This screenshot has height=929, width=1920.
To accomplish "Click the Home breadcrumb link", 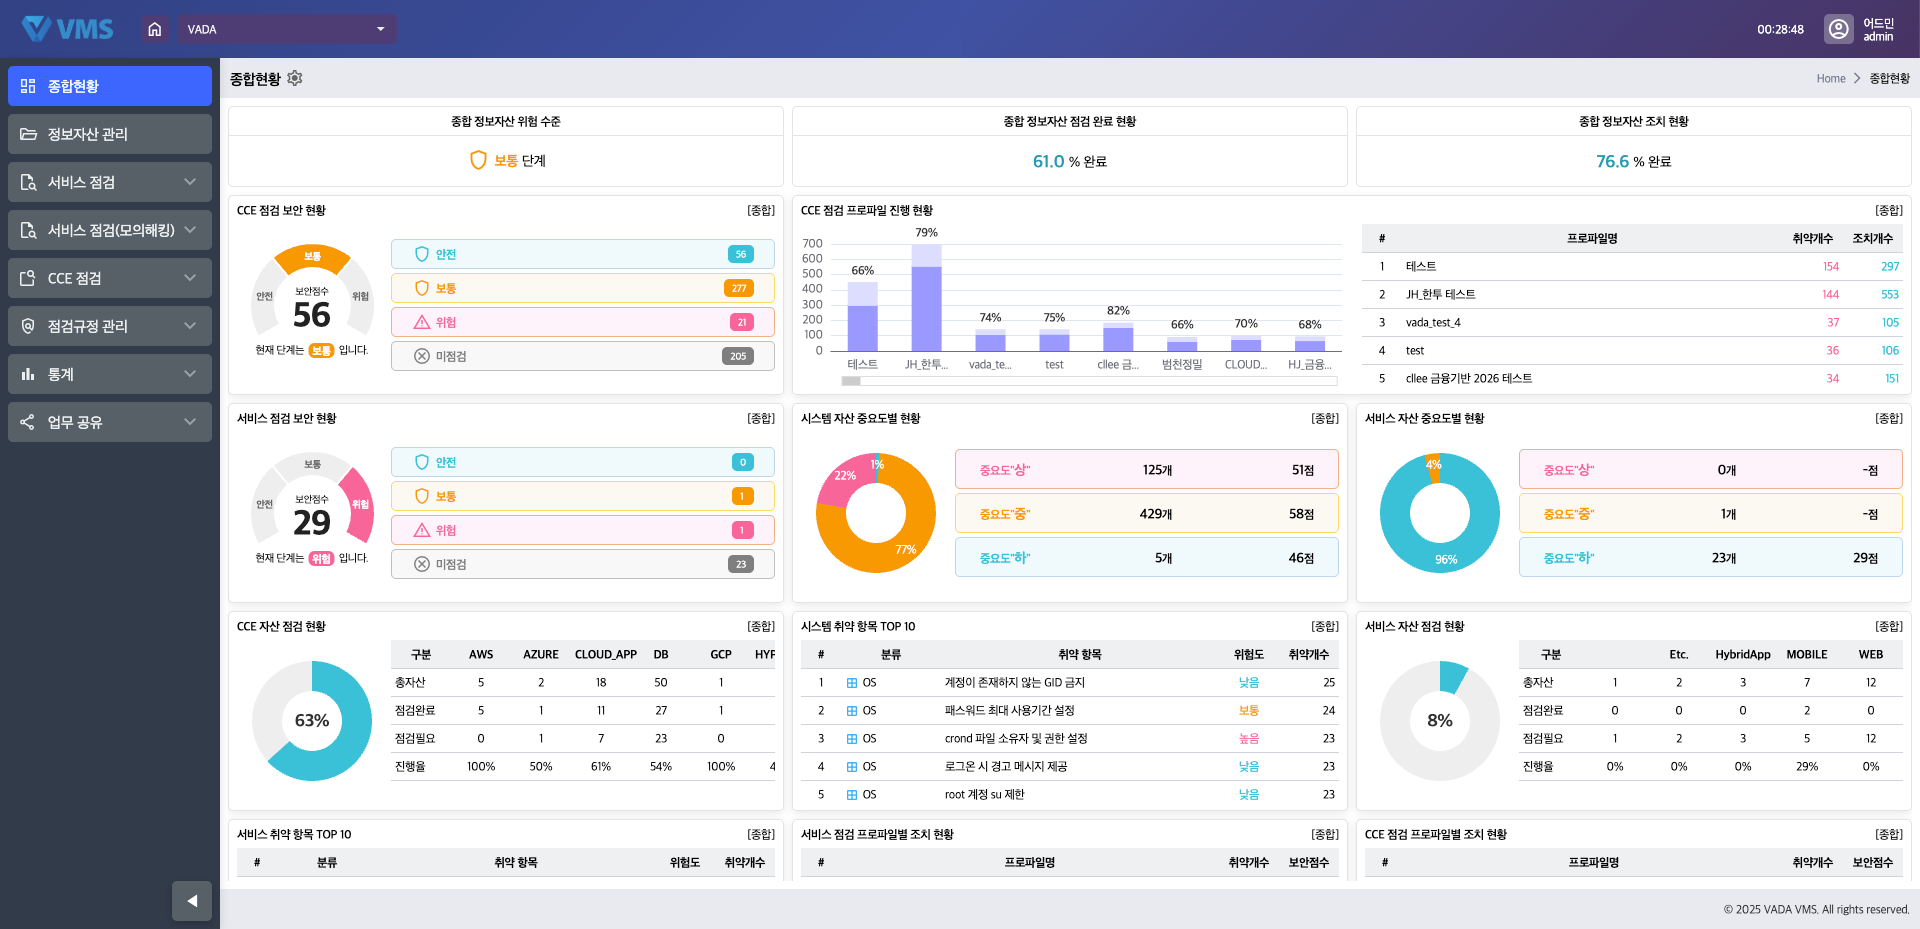I will click(x=1831, y=78).
